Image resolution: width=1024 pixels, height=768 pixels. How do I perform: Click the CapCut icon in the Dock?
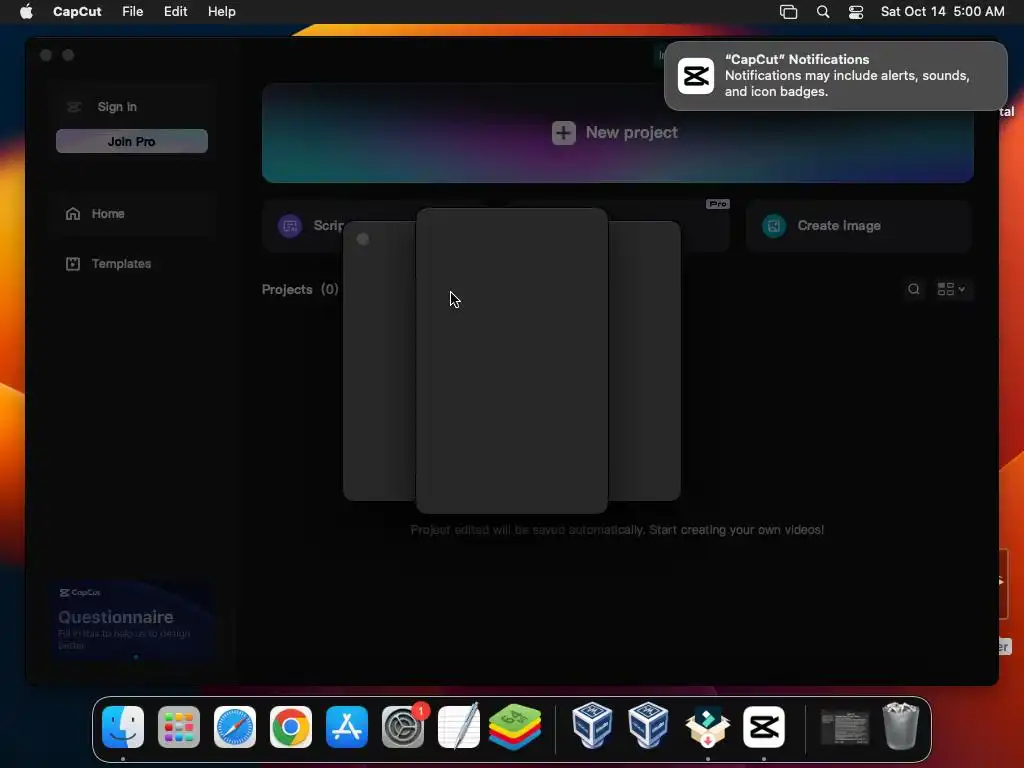click(x=764, y=727)
